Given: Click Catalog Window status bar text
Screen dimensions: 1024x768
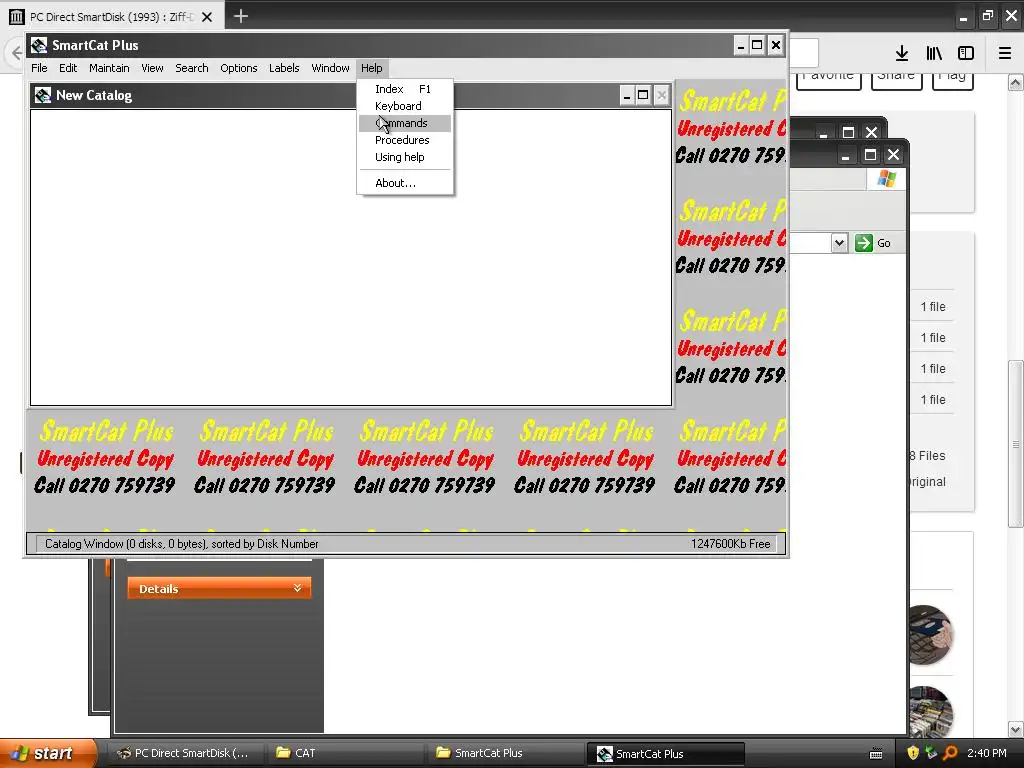Looking at the screenshot, I should (x=182, y=543).
